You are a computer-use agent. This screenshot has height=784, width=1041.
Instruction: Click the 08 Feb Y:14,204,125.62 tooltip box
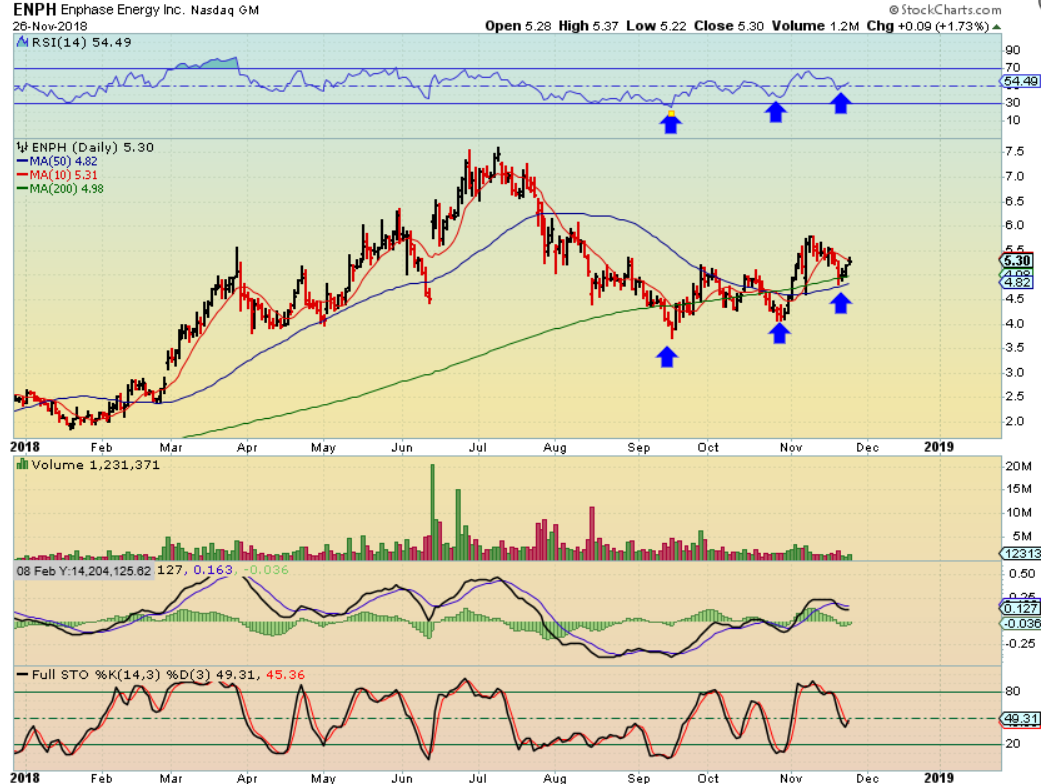coord(84,571)
